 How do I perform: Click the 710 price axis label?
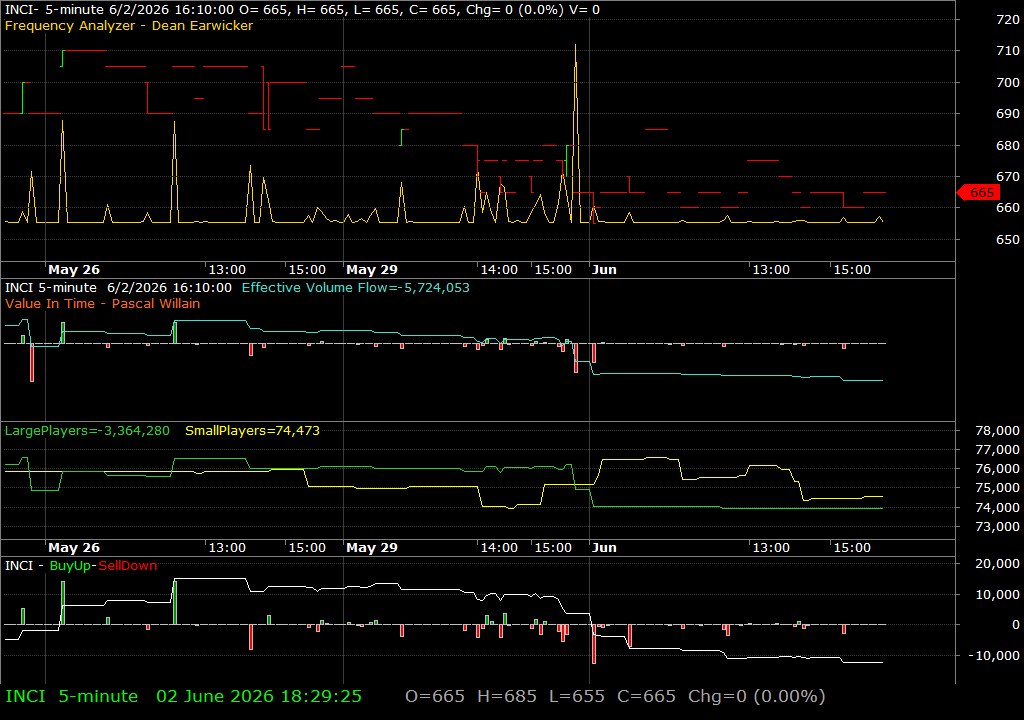(x=1008, y=50)
